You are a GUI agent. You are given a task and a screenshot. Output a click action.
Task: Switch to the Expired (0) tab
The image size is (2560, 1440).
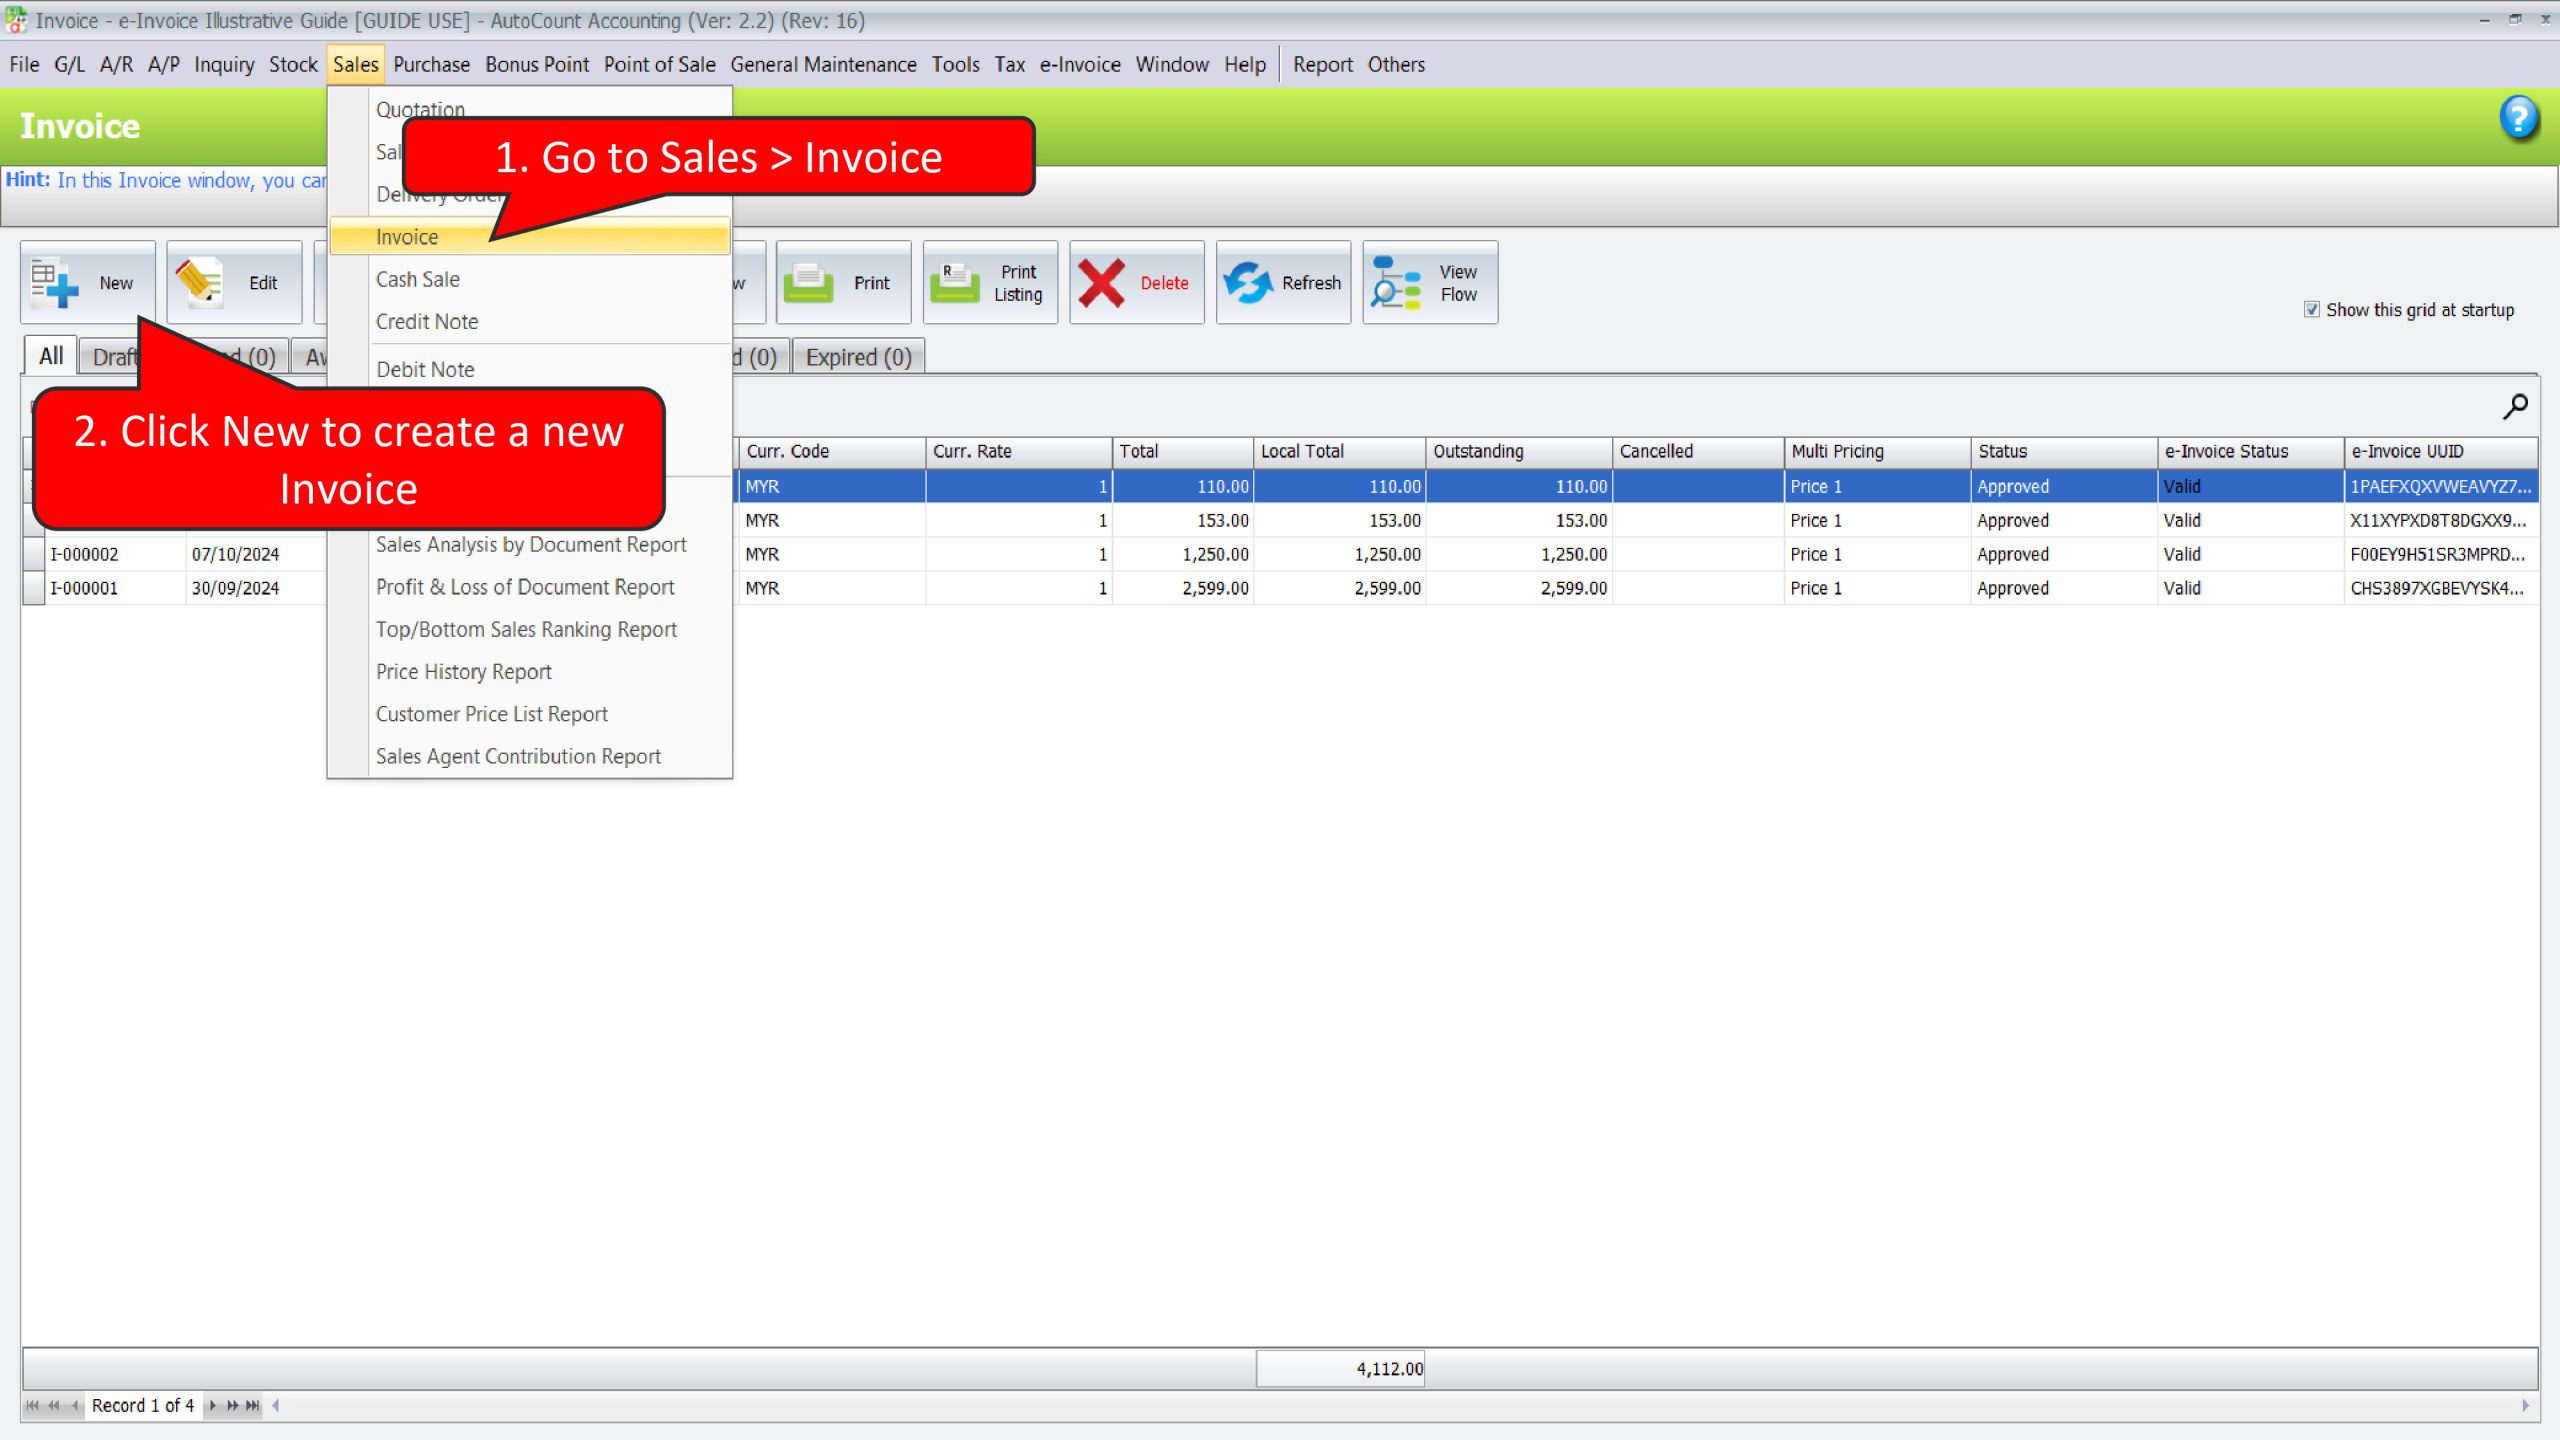(858, 357)
